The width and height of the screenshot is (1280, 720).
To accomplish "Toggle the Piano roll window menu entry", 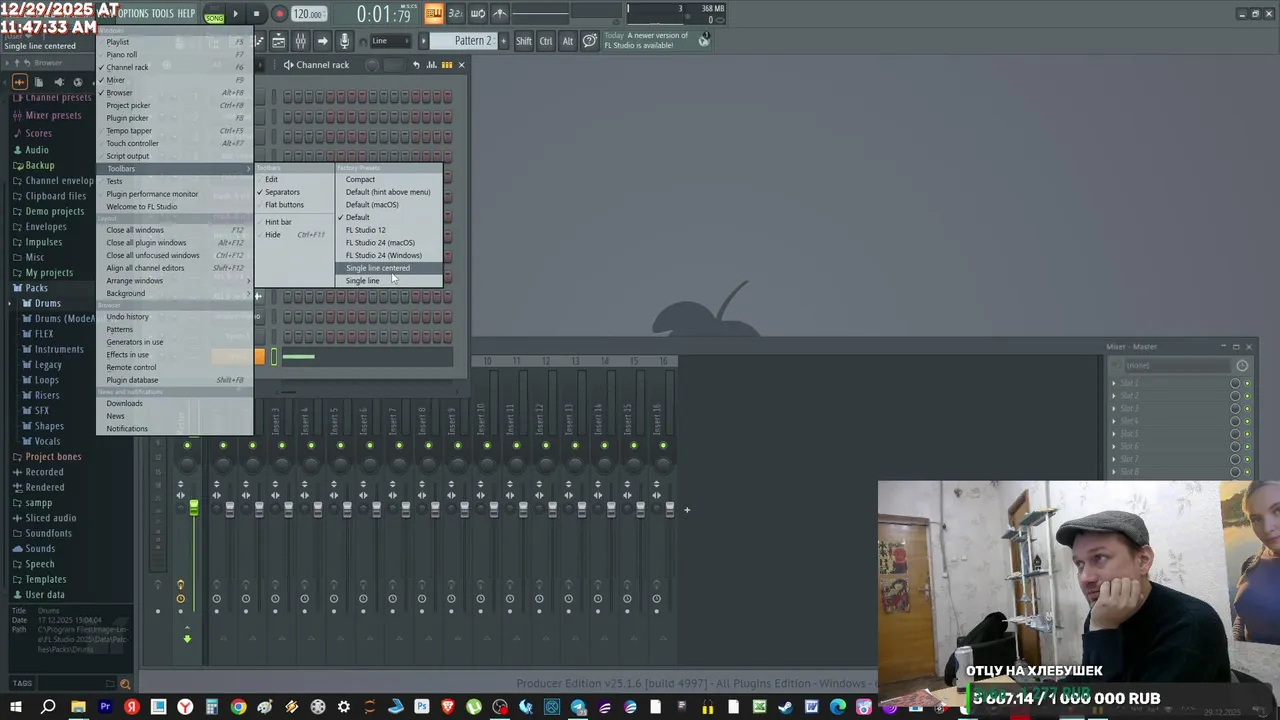I will pyautogui.click(x=174, y=55).
